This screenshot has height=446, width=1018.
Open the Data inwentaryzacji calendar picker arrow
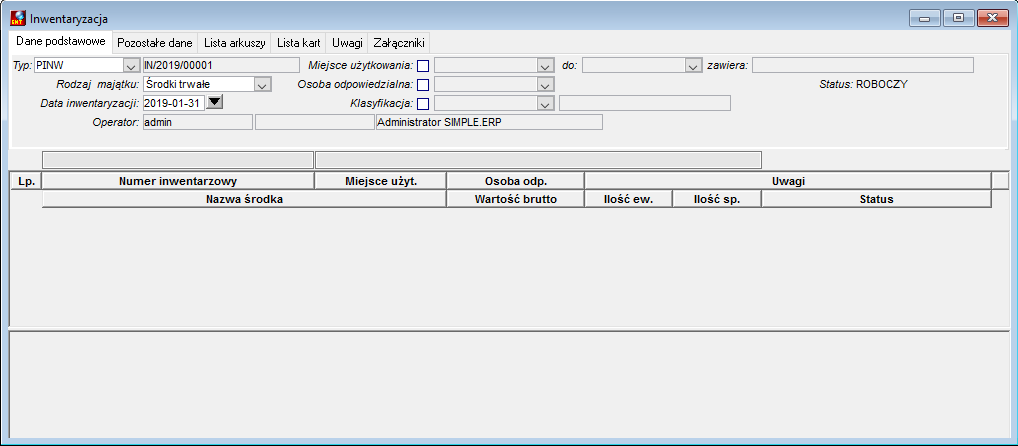click(x=214, y=102)
